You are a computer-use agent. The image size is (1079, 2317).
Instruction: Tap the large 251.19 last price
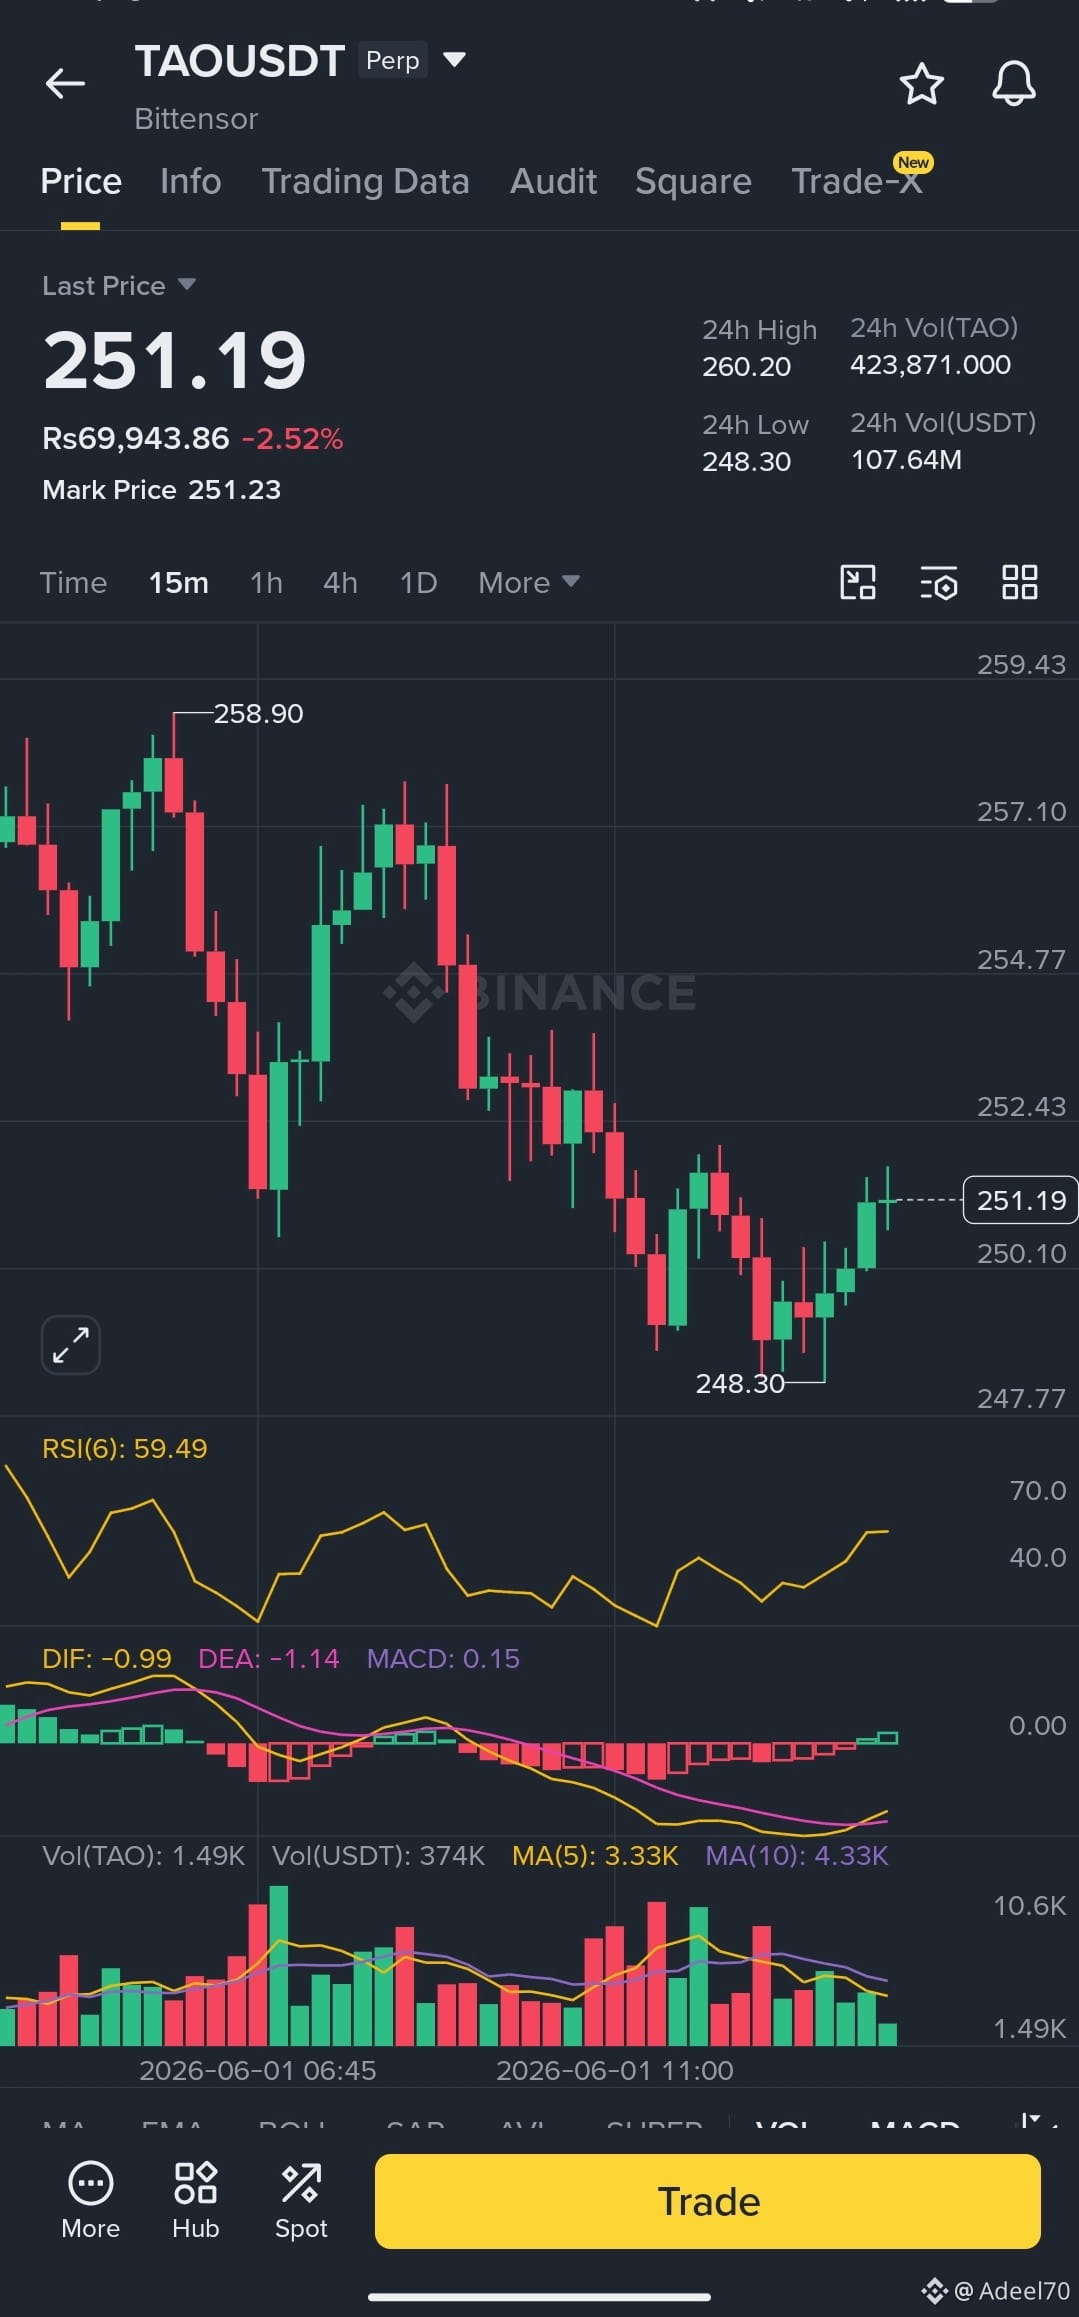click(x=175, y=361)
